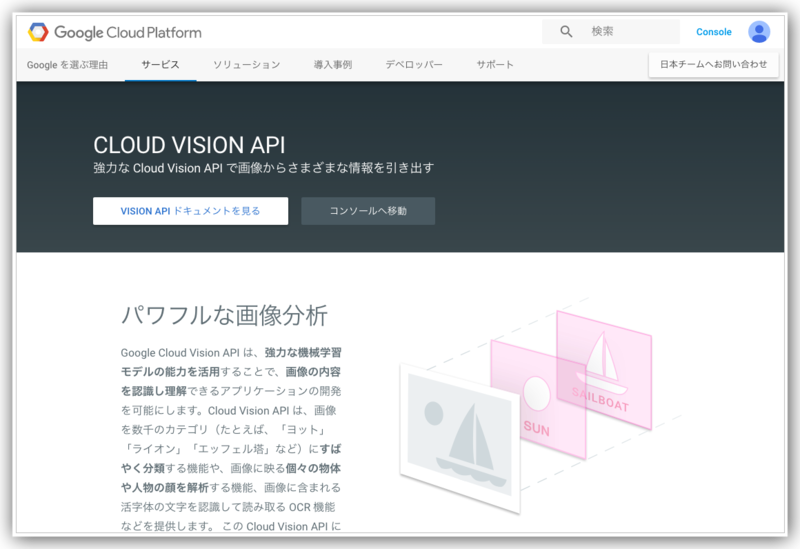Click the Google Cloud Platform hexagon logo
The image size is (800, 549).
[x=38, y=32]
